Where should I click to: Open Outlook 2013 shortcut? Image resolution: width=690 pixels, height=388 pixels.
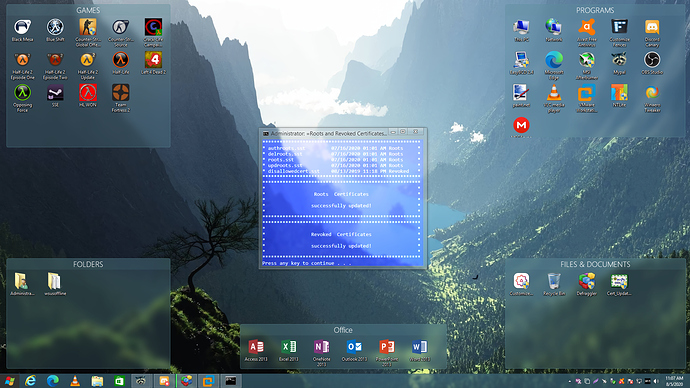pos(354,350)
